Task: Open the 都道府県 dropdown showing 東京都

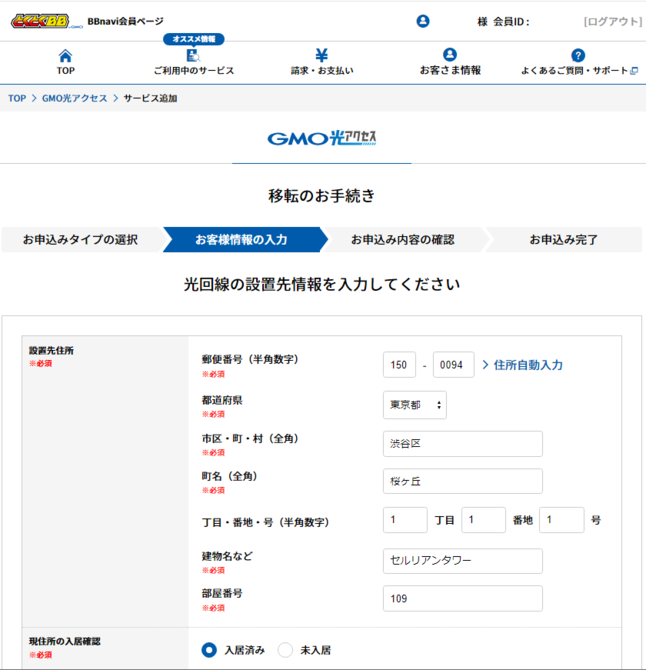Action: (x=415, y=405)
